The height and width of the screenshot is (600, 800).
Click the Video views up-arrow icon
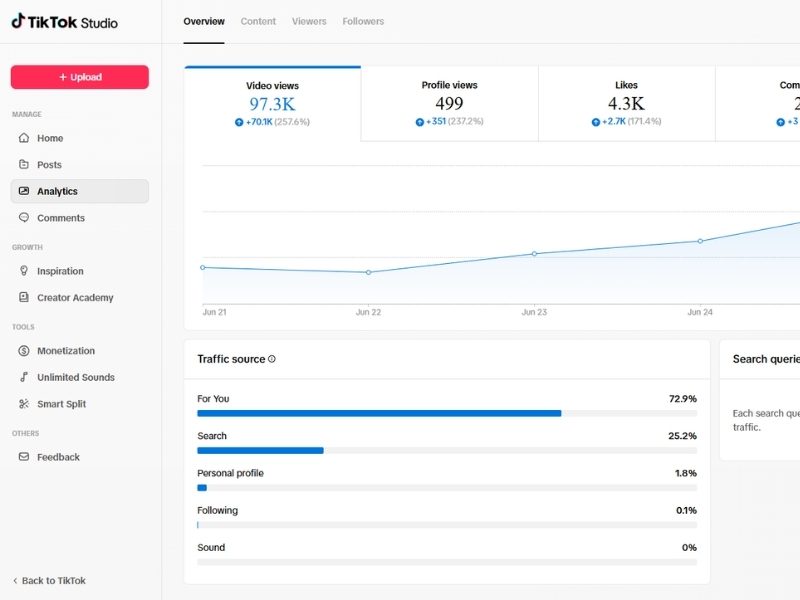239,122
